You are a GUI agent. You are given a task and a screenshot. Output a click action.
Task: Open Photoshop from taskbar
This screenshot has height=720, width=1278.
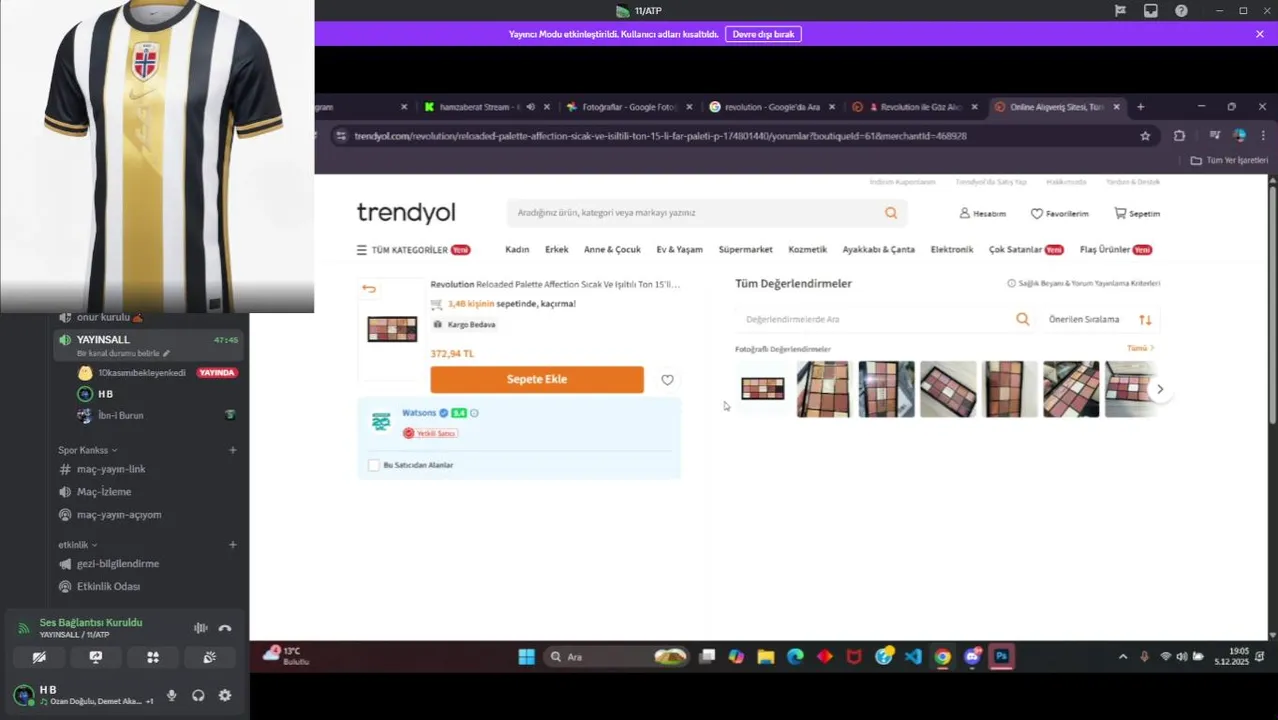coord(1001,657)
